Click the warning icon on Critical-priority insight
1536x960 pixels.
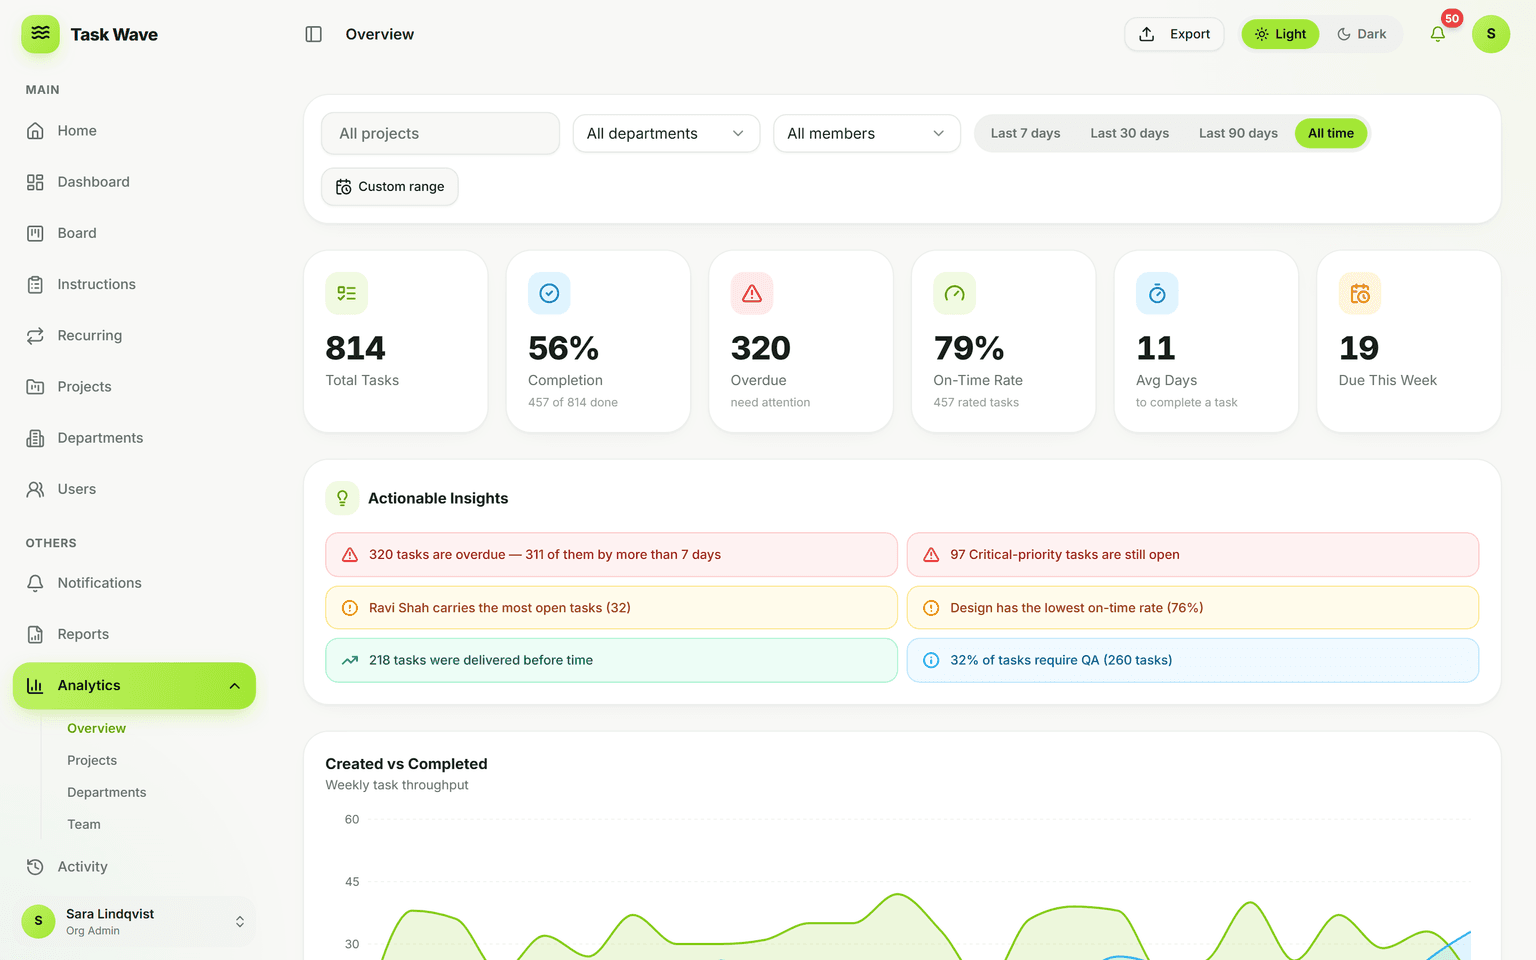(931, 555)
